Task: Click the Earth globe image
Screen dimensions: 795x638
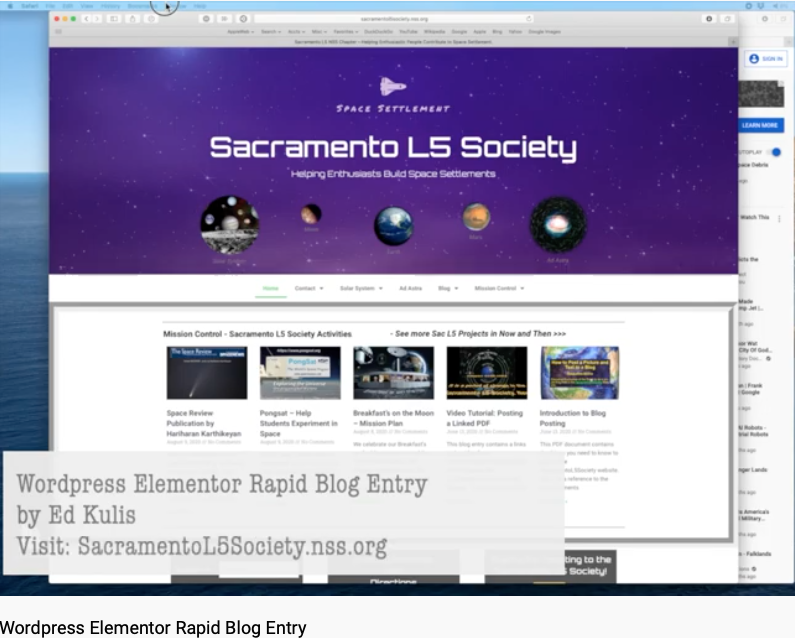Action: pos(393,226)
